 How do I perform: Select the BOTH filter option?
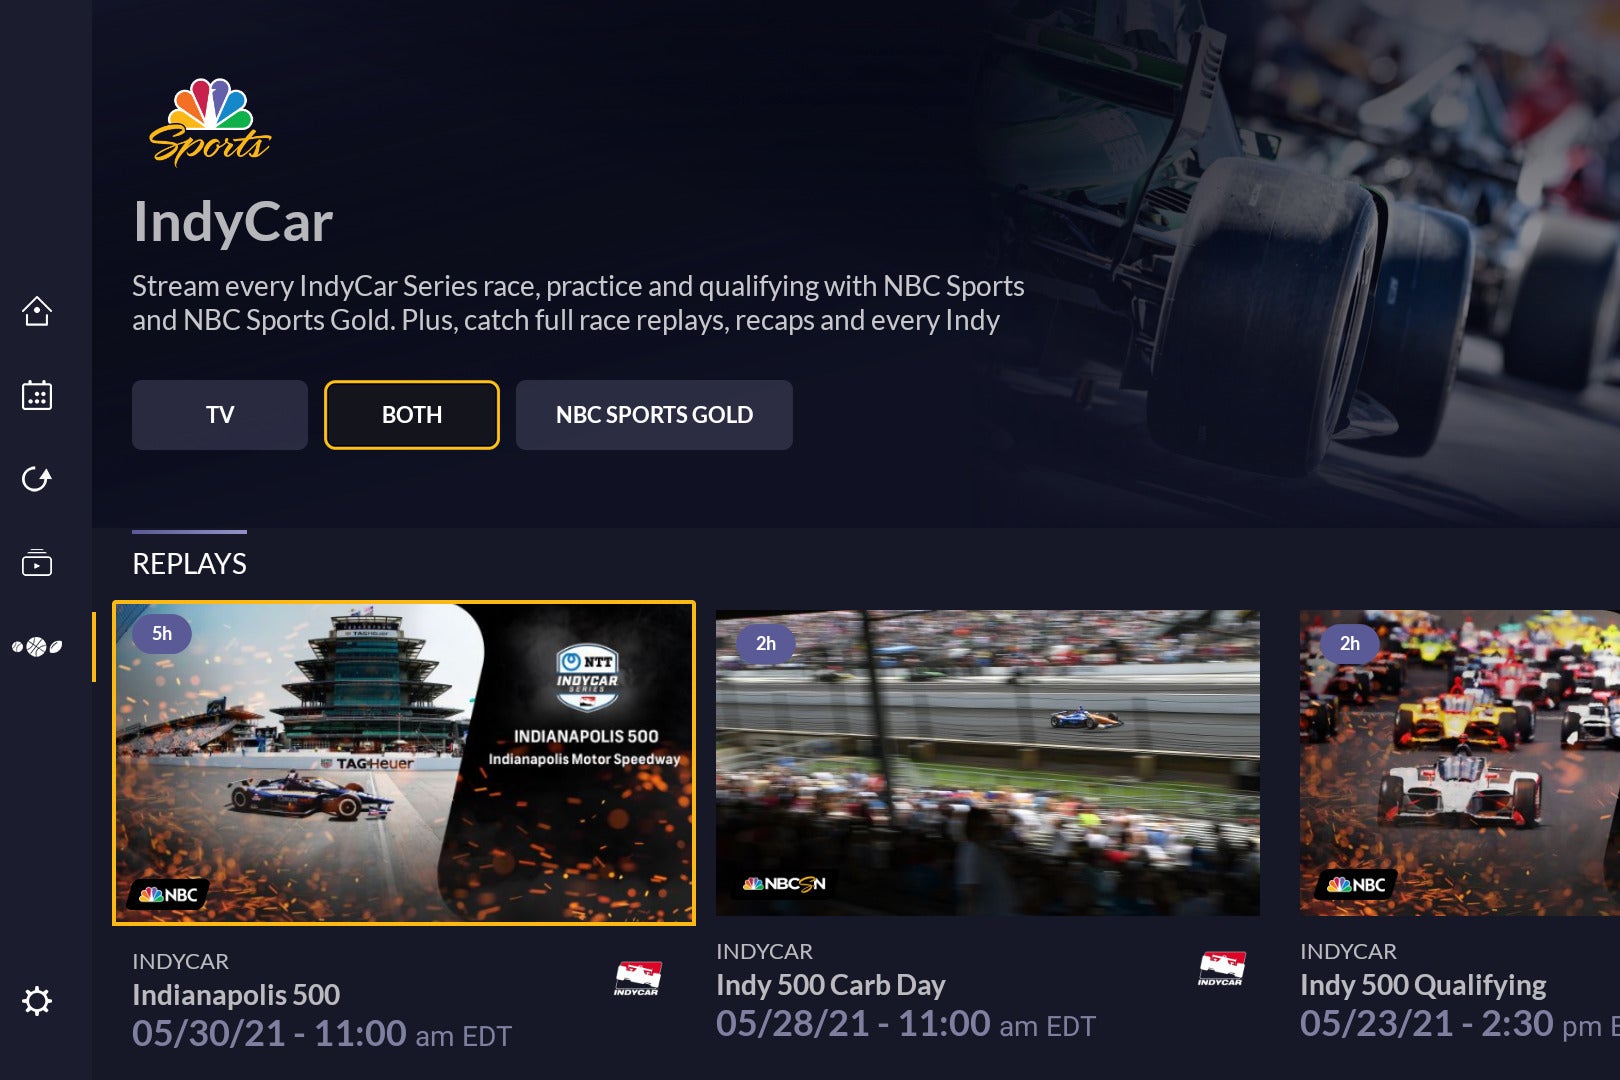412,415
